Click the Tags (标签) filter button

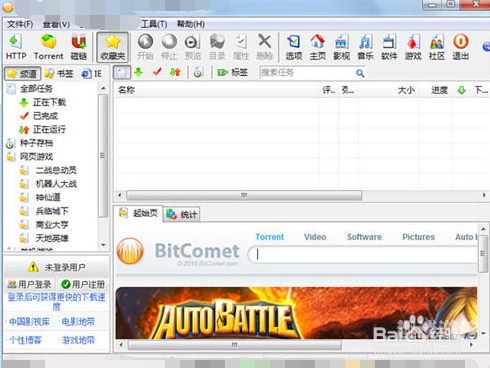(x=233, y=72)
